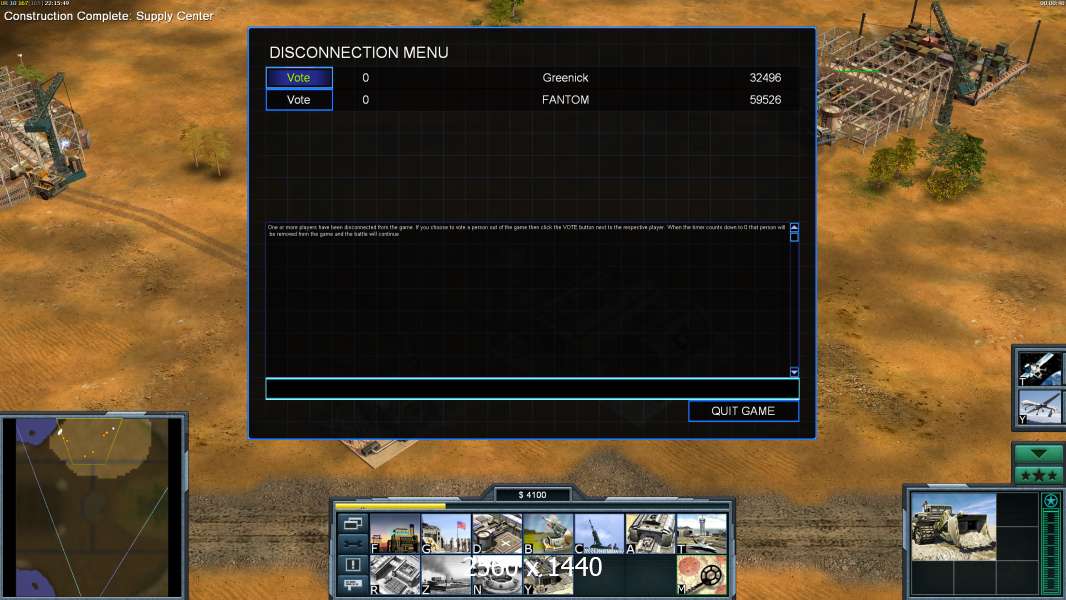
Task: Click the DISCONNECTION MENU title
Action: pyautogui.click(x=359, y=52)
